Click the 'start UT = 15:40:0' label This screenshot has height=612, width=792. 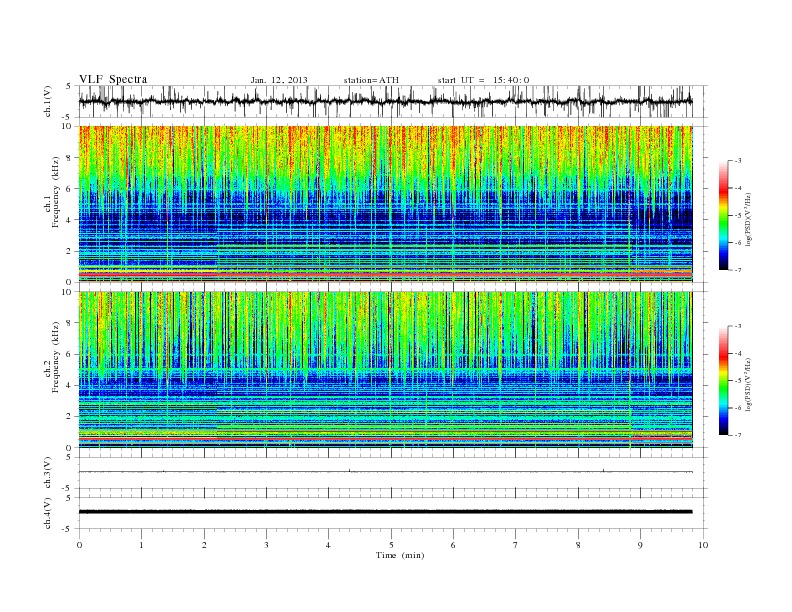[x=483, y=80]
